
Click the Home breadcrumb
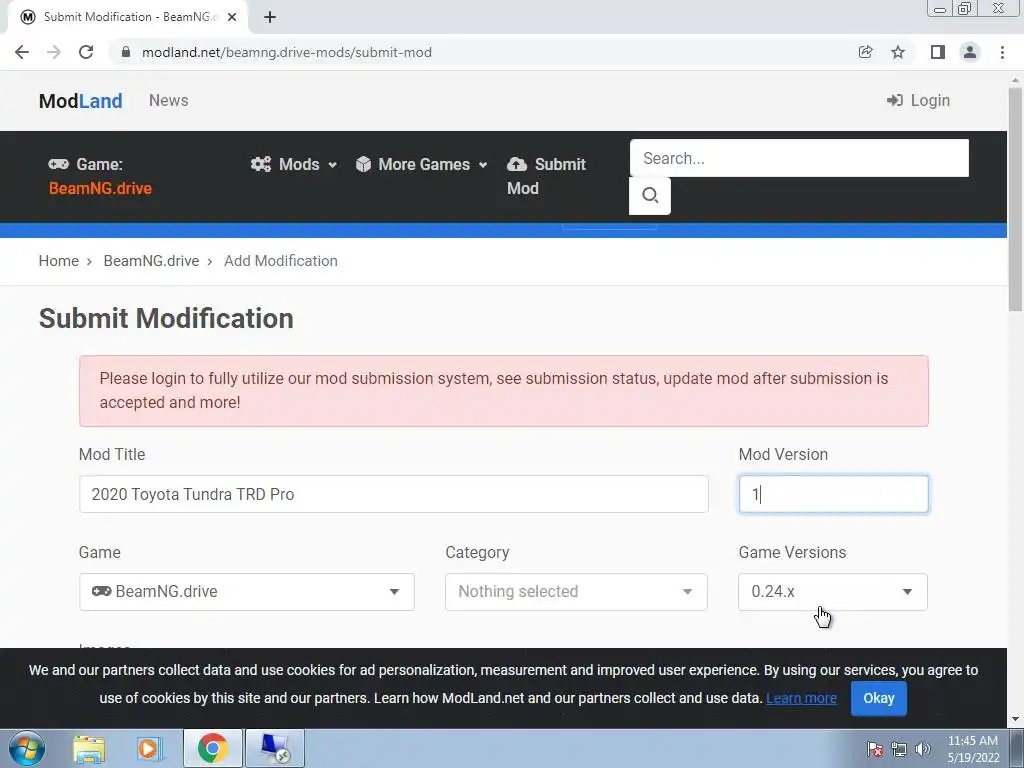pos(59,261)
